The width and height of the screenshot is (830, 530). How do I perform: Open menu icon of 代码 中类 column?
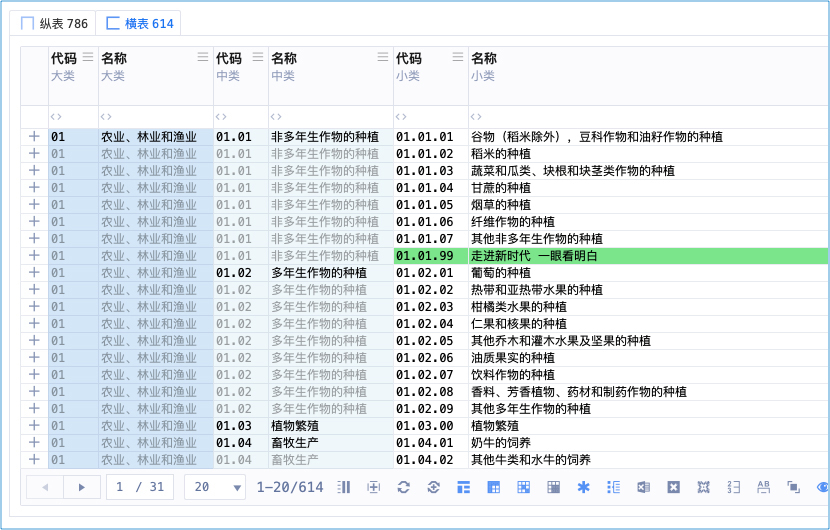click(258, 57)
